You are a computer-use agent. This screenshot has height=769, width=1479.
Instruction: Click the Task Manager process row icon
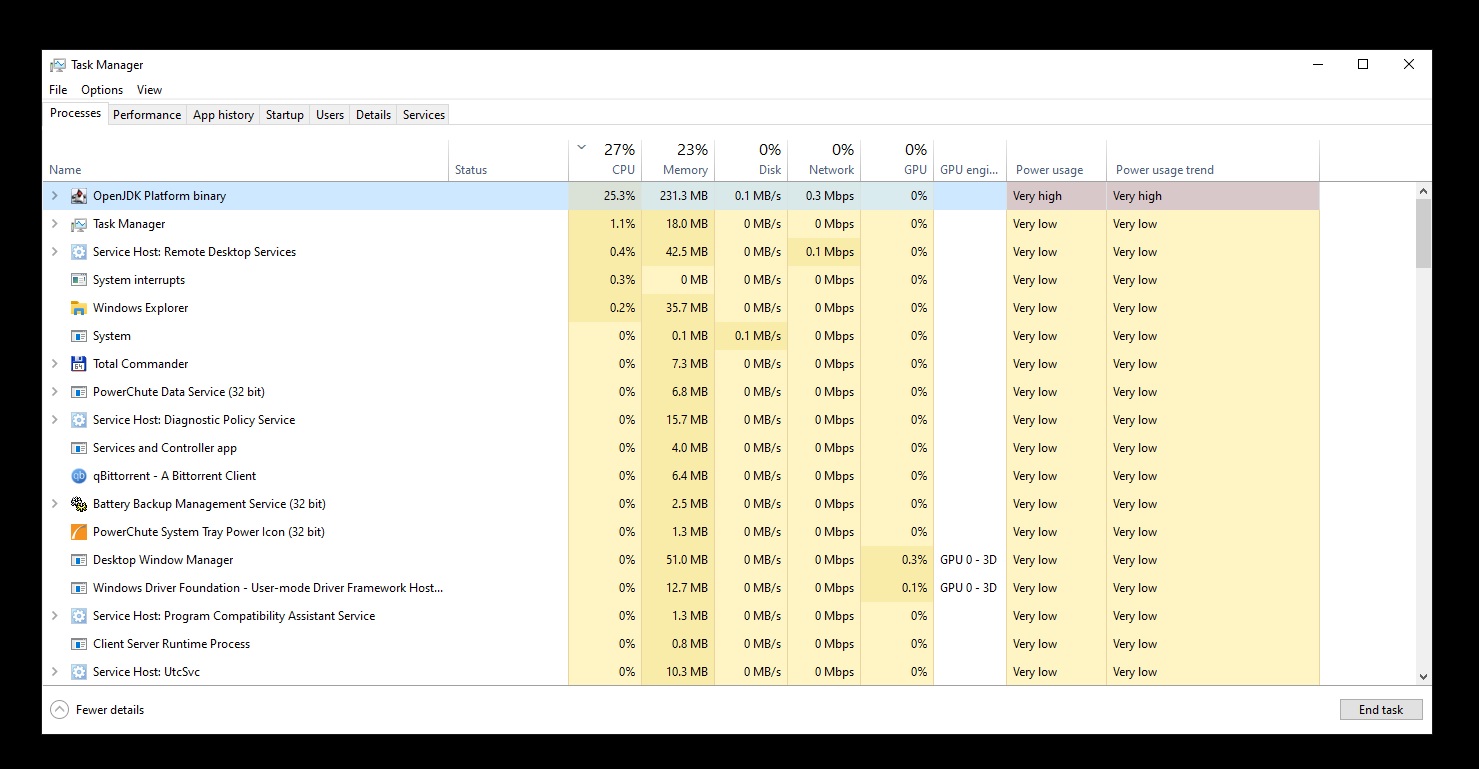[x=79, y=224]
